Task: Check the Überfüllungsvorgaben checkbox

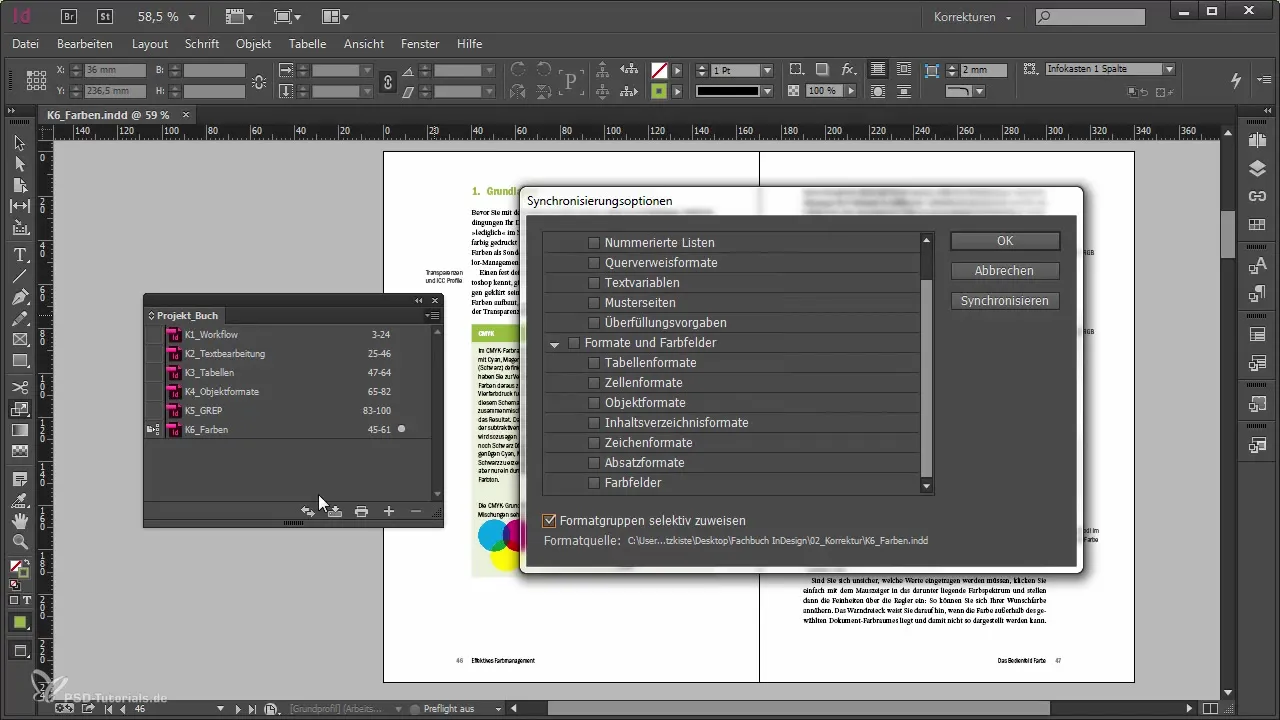Action: [594, 323]
